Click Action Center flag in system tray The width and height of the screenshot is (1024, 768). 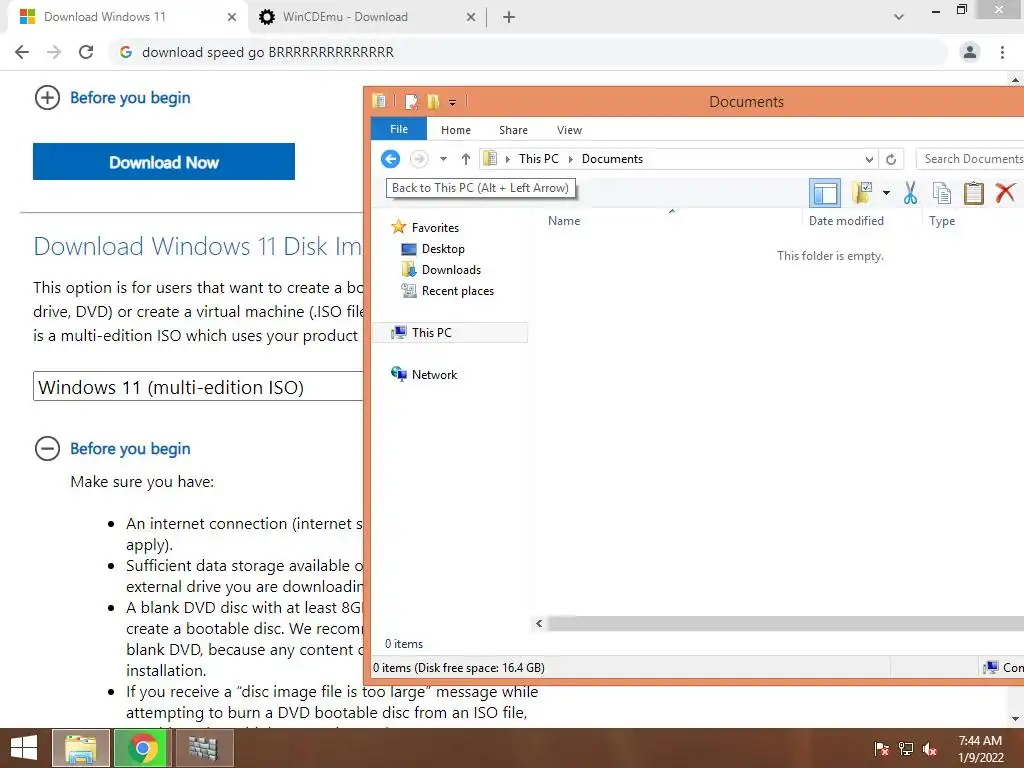pyautogui.click(x=881, y=749)
